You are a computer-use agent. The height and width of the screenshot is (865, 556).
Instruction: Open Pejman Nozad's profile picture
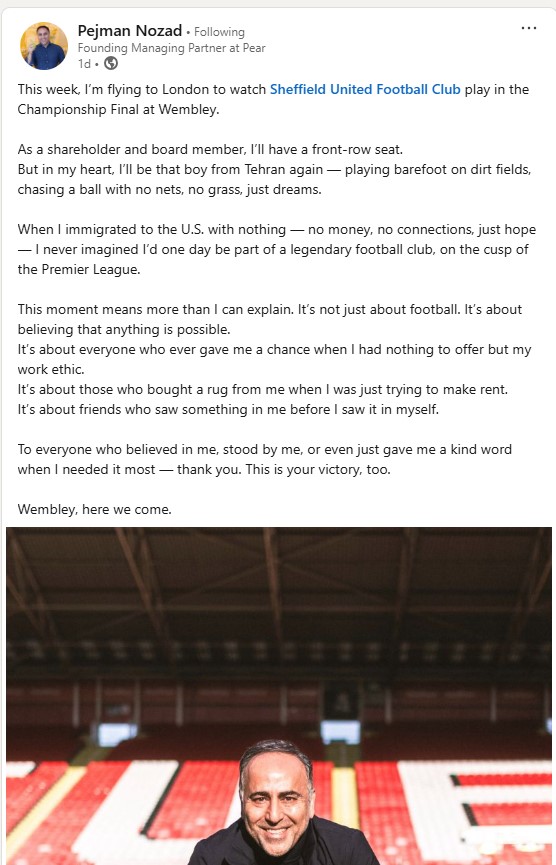(44, 46)
